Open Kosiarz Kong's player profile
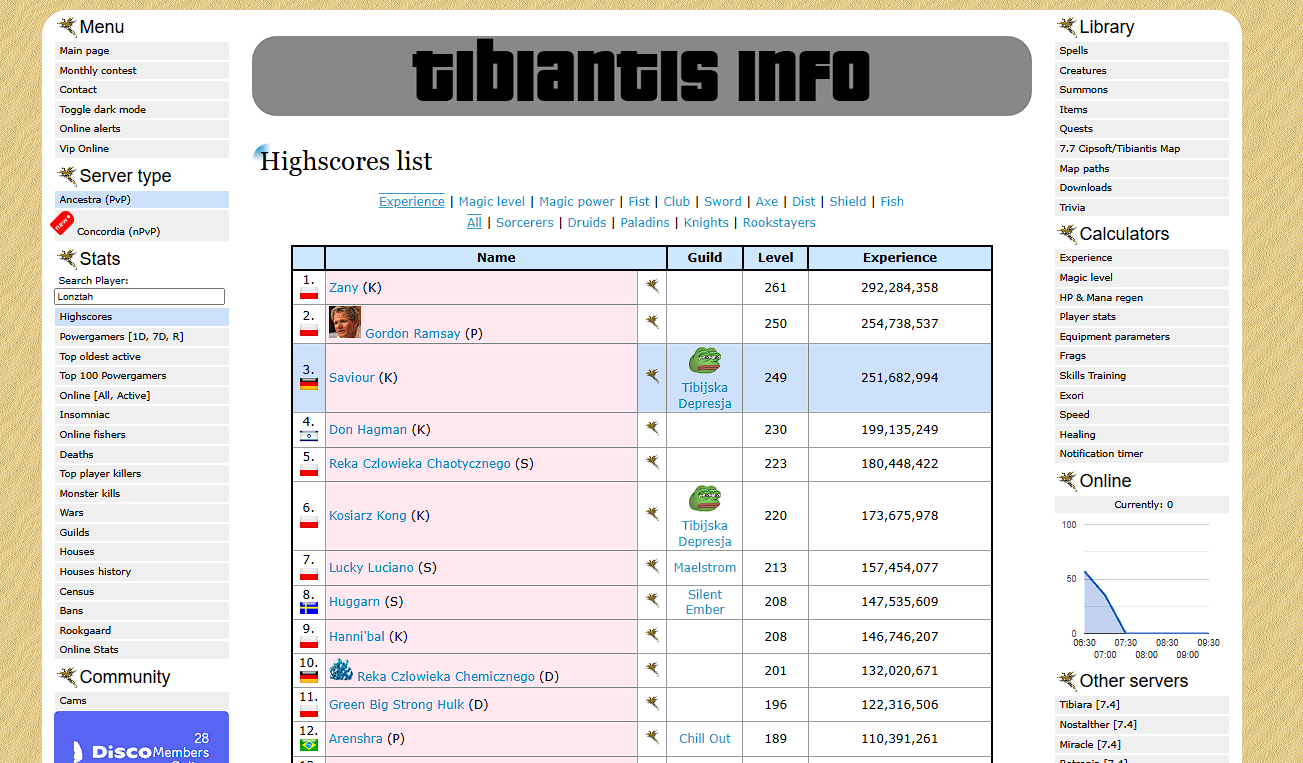1303x763 pixels. 368,515
